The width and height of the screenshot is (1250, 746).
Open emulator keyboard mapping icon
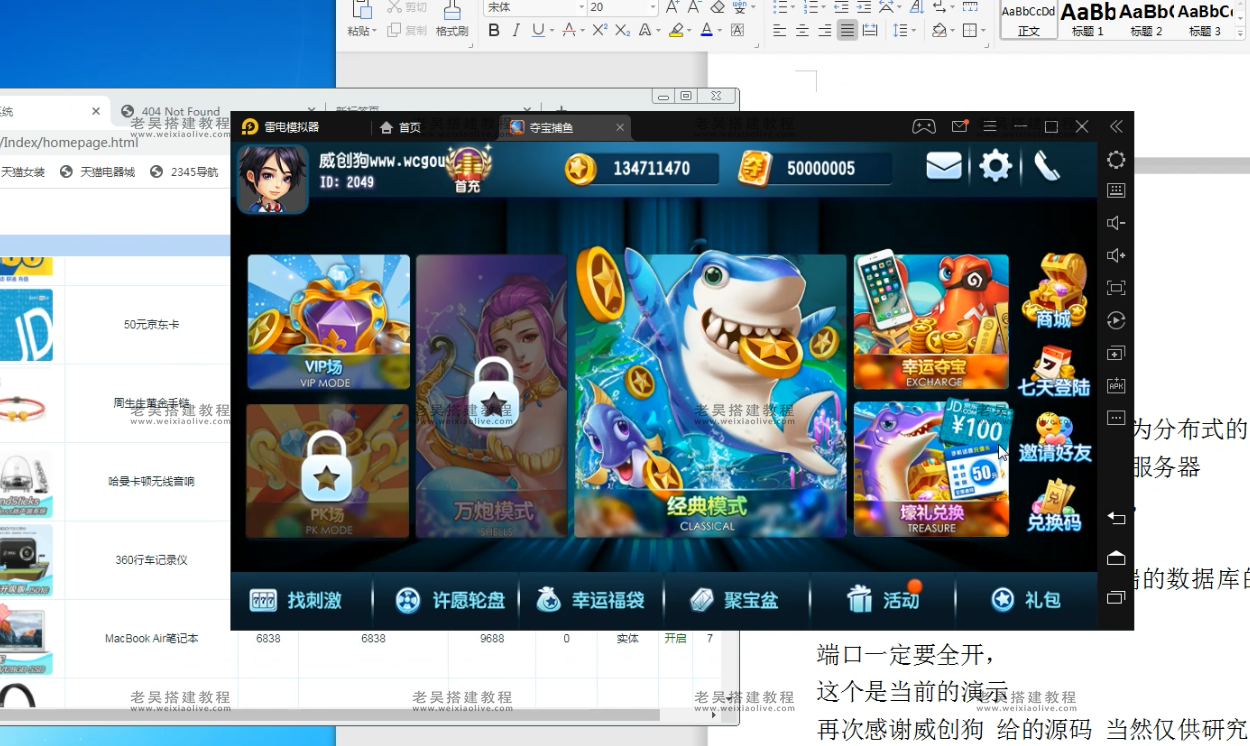(x=1116, y=191)
